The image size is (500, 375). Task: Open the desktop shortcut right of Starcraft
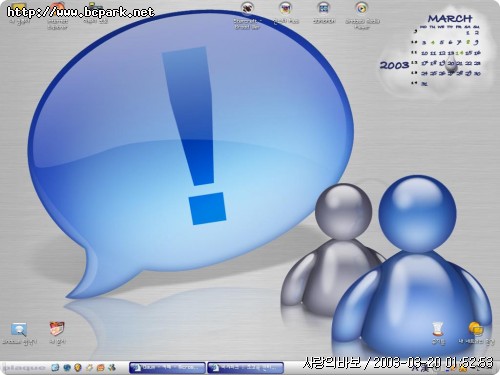click(x=286, y=13)
